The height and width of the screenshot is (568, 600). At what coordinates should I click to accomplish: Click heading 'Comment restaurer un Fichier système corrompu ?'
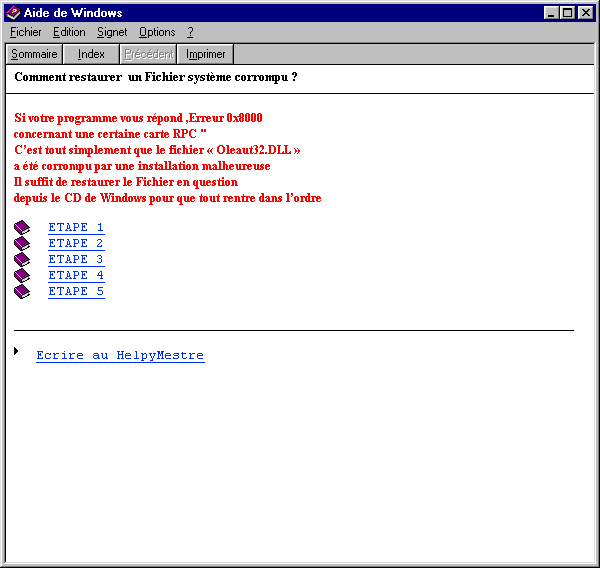click(156, 77)
